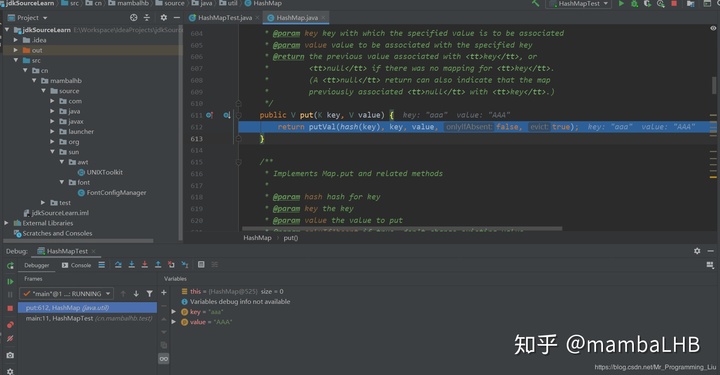Minimize the Debug tool window
This screenshot has width=720, height=375.
pos(710,251)
